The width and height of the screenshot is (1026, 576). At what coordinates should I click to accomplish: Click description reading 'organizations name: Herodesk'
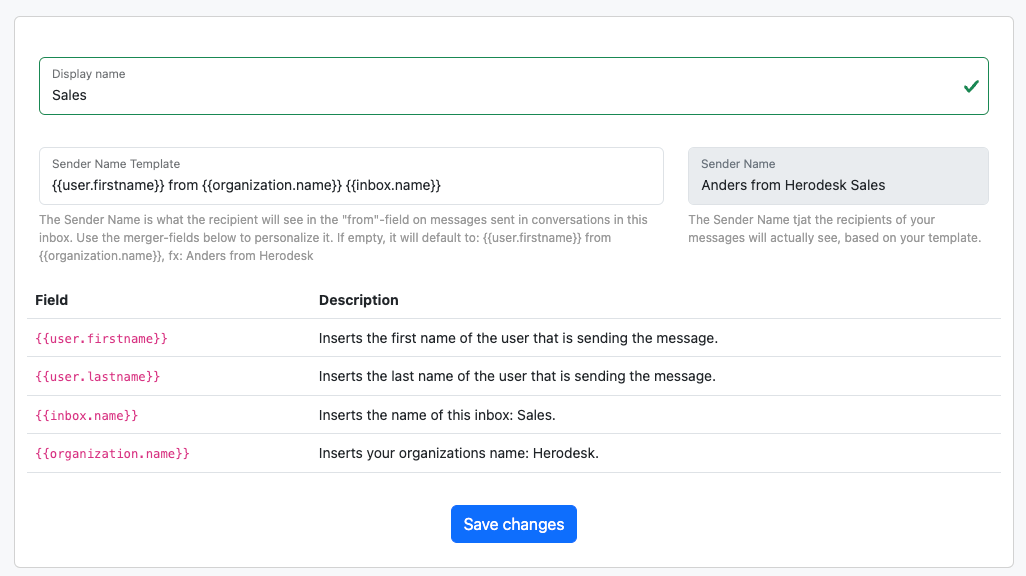click(x=458, y=453)
